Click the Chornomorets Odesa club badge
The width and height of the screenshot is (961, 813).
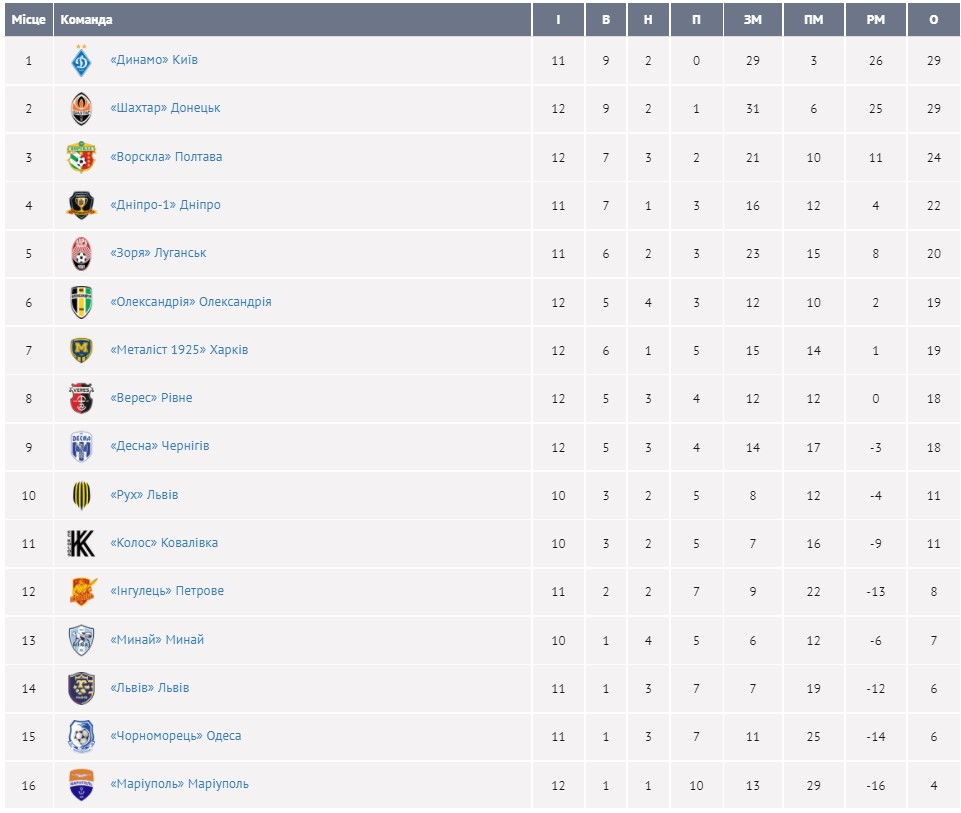point(81,736)
